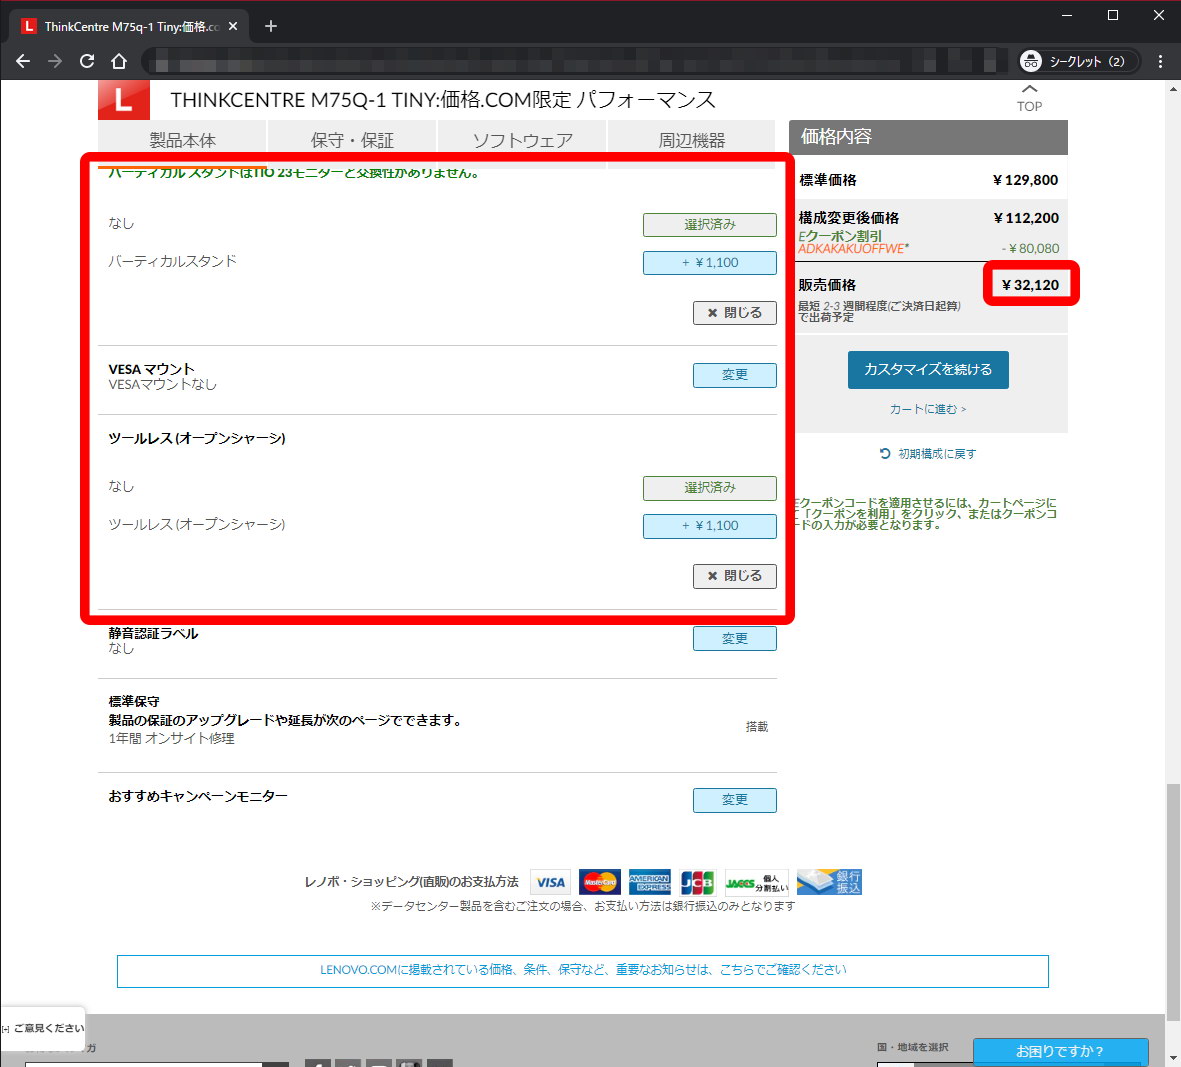1181x1067 pixels.
Task: Go to the browser home page
Action: 119,61
